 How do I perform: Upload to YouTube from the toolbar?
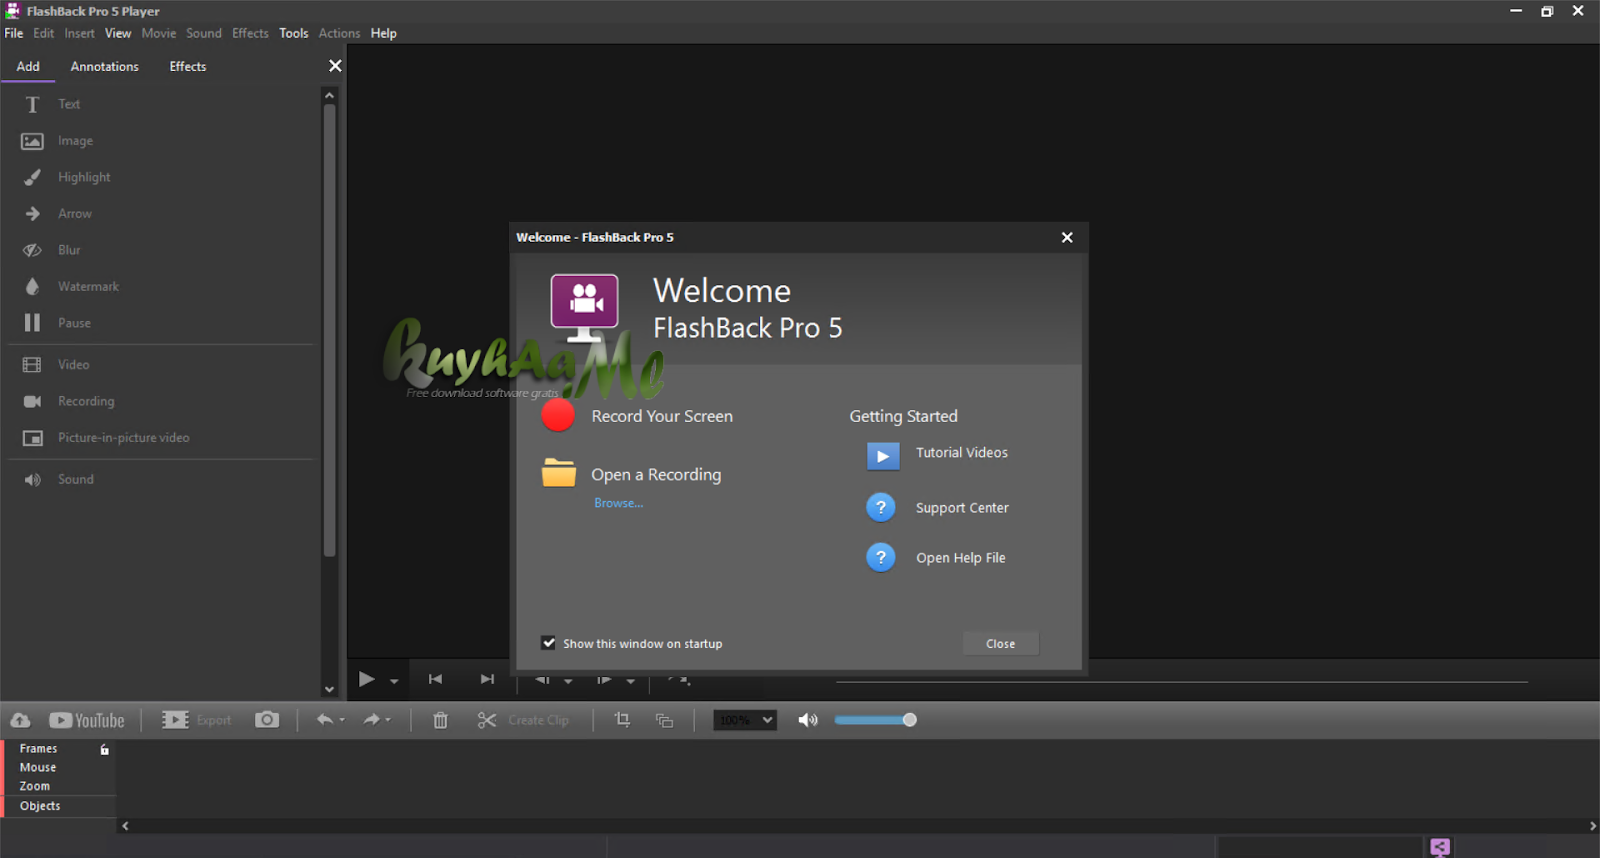click(x=87, y=720)
